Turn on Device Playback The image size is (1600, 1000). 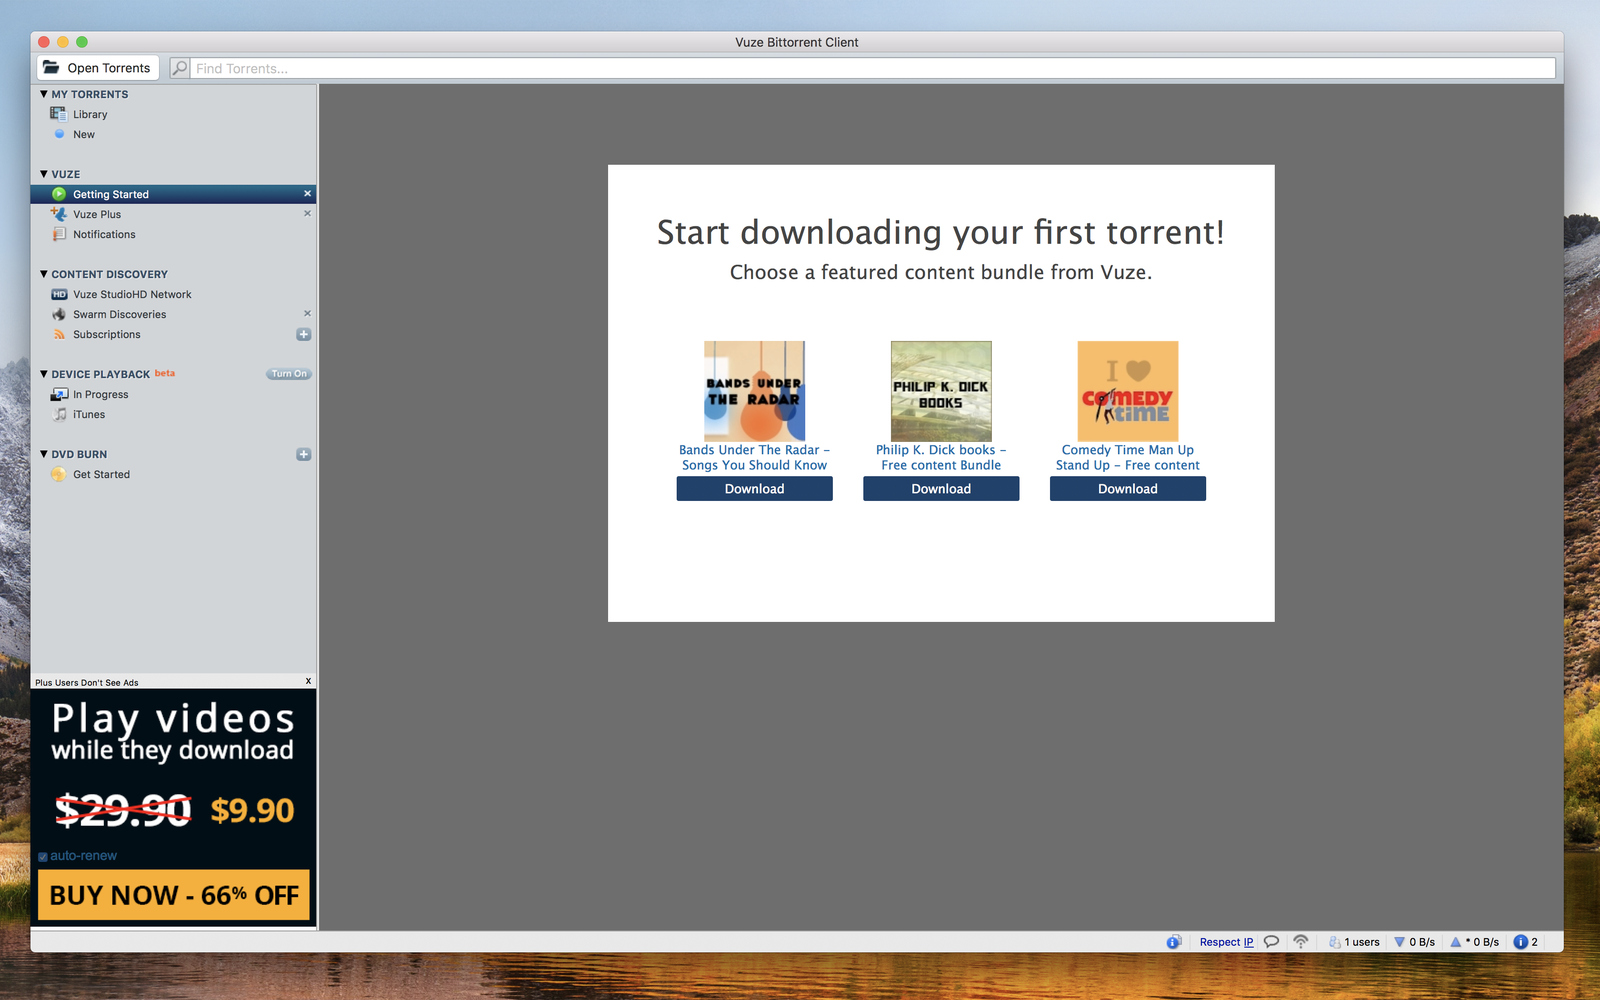click(x=289, y=374)
